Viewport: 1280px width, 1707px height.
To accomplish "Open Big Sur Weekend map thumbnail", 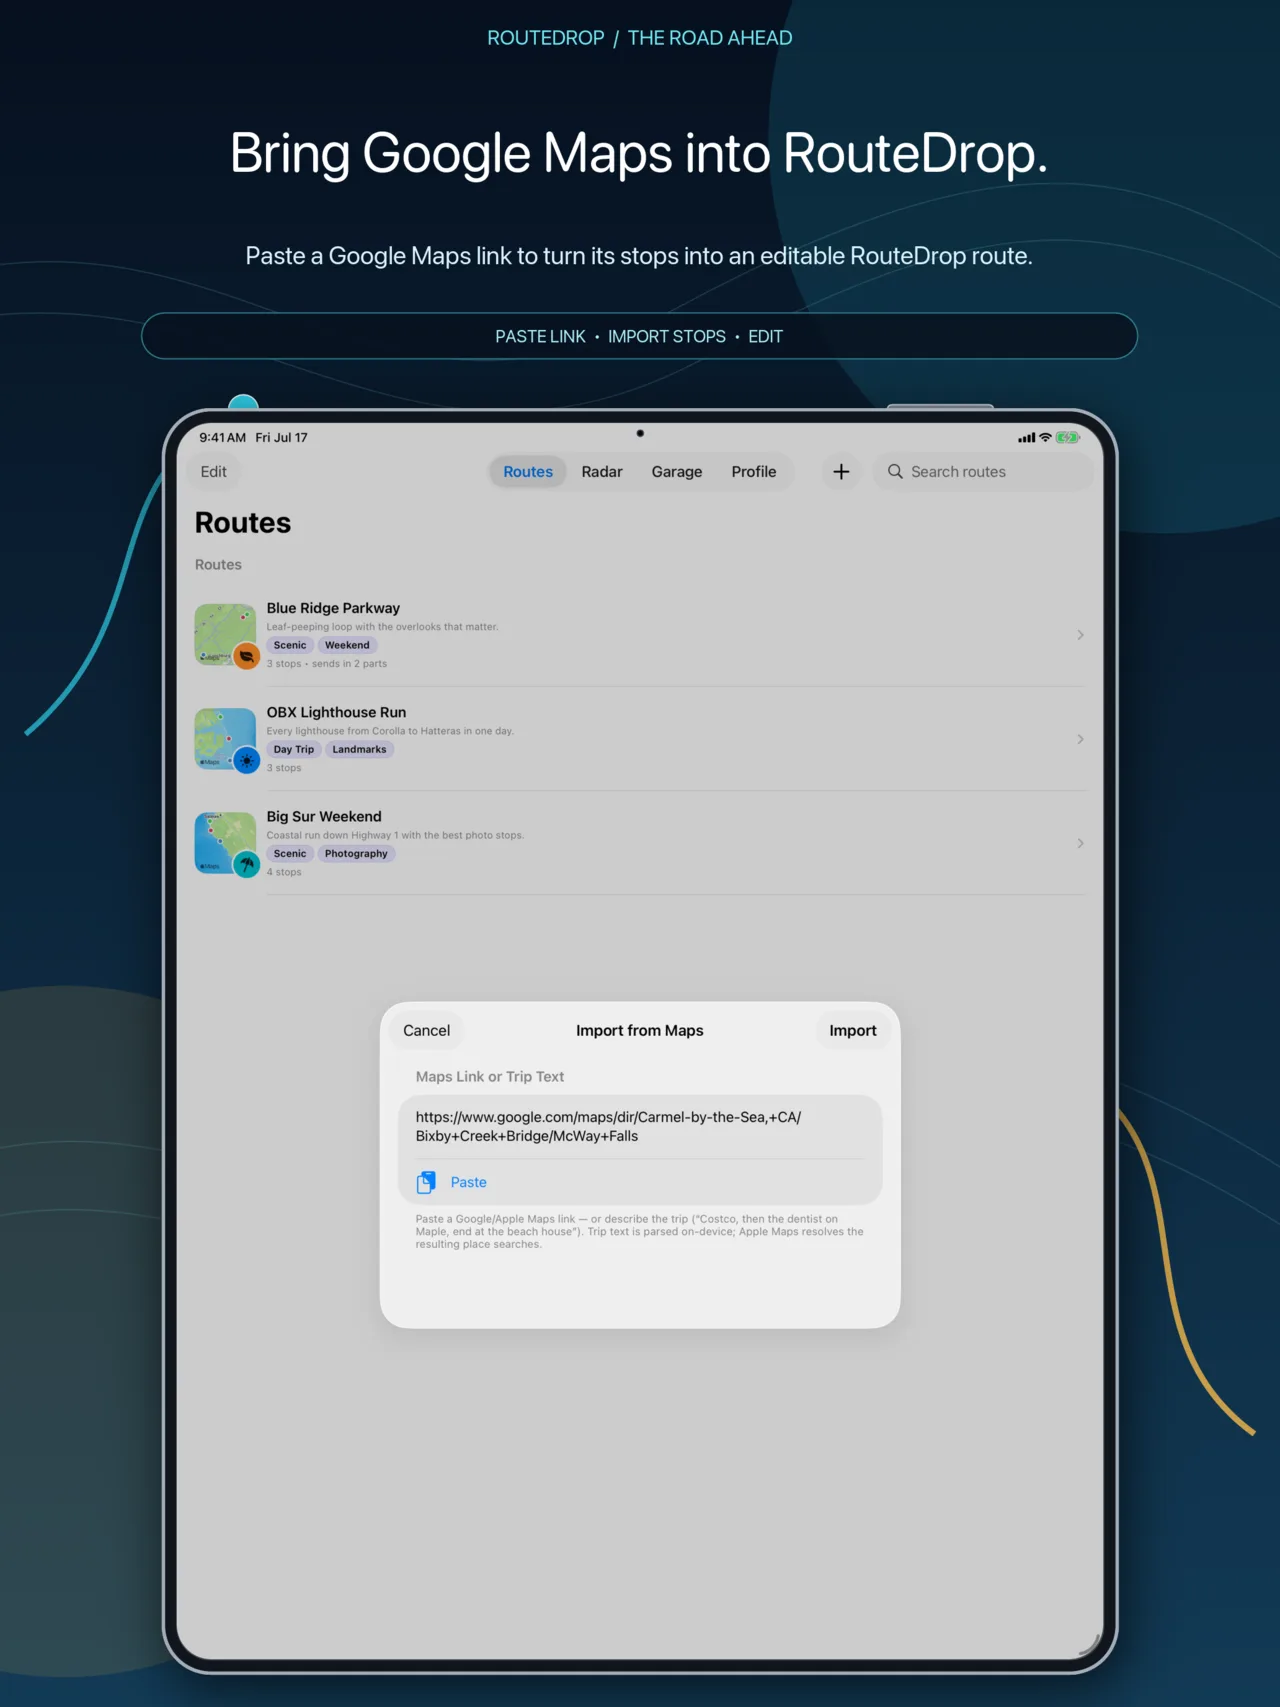I will [x=225, y=843].
